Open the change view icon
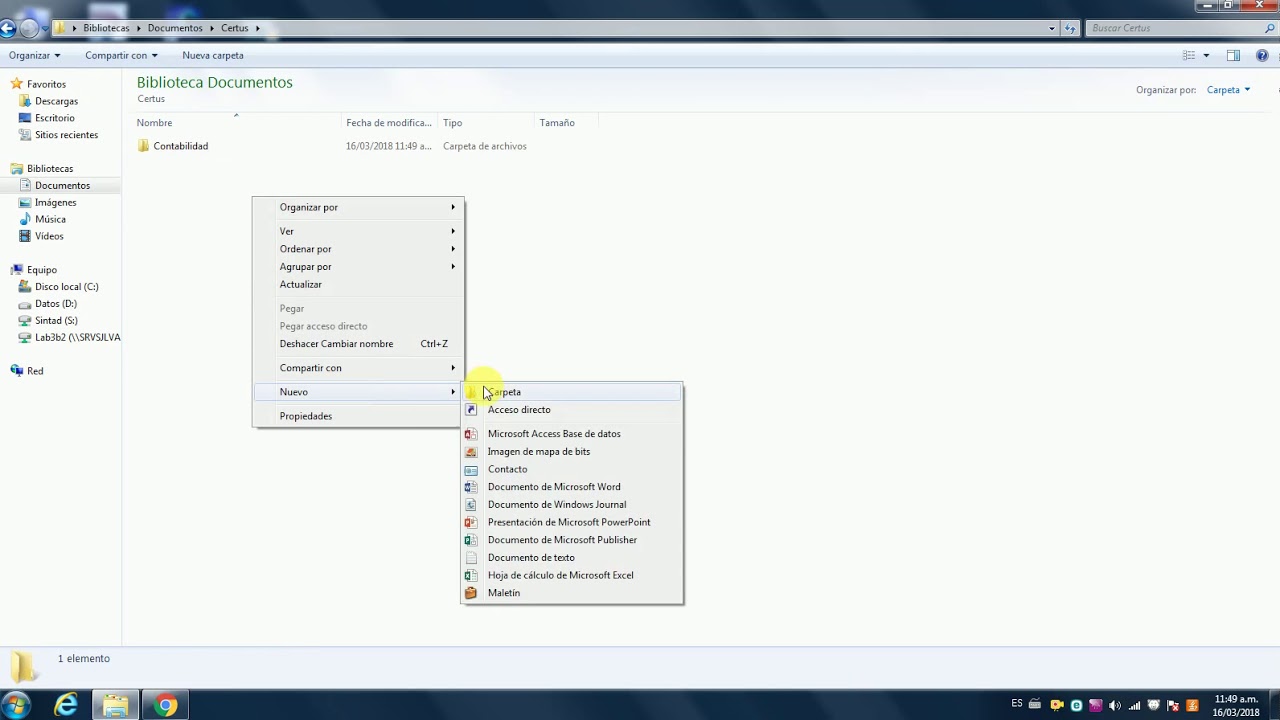 click(x=1189, y=55)
